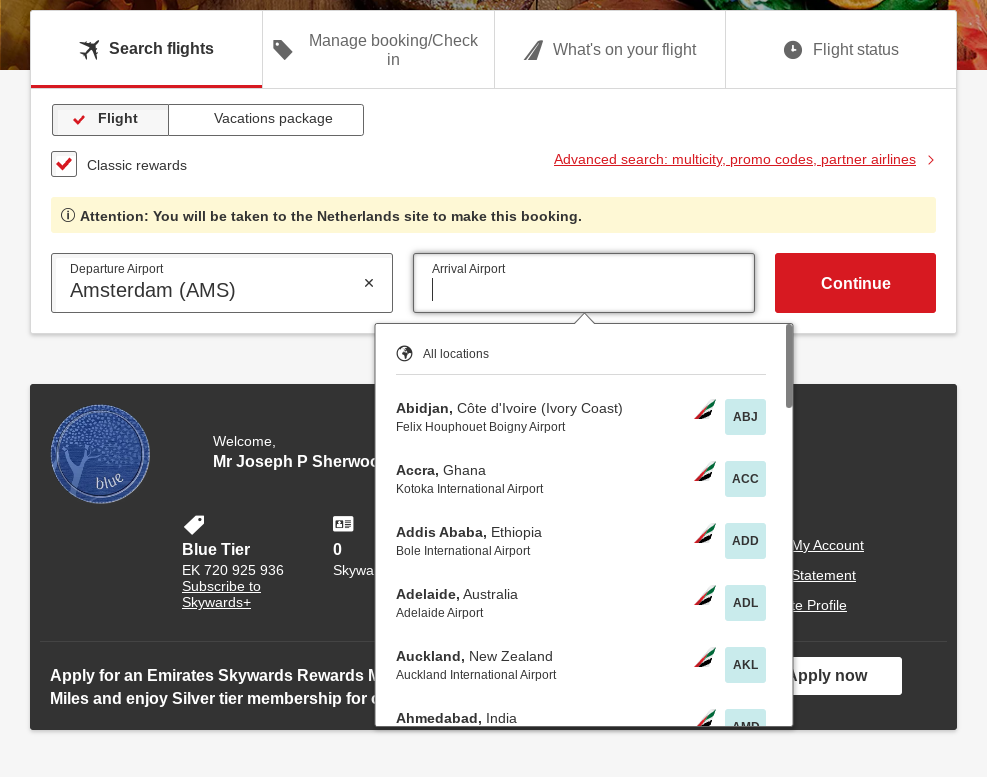Click the clock icon beside Flight status
This screenshot has width=987, height=777.
coord(792,50)
